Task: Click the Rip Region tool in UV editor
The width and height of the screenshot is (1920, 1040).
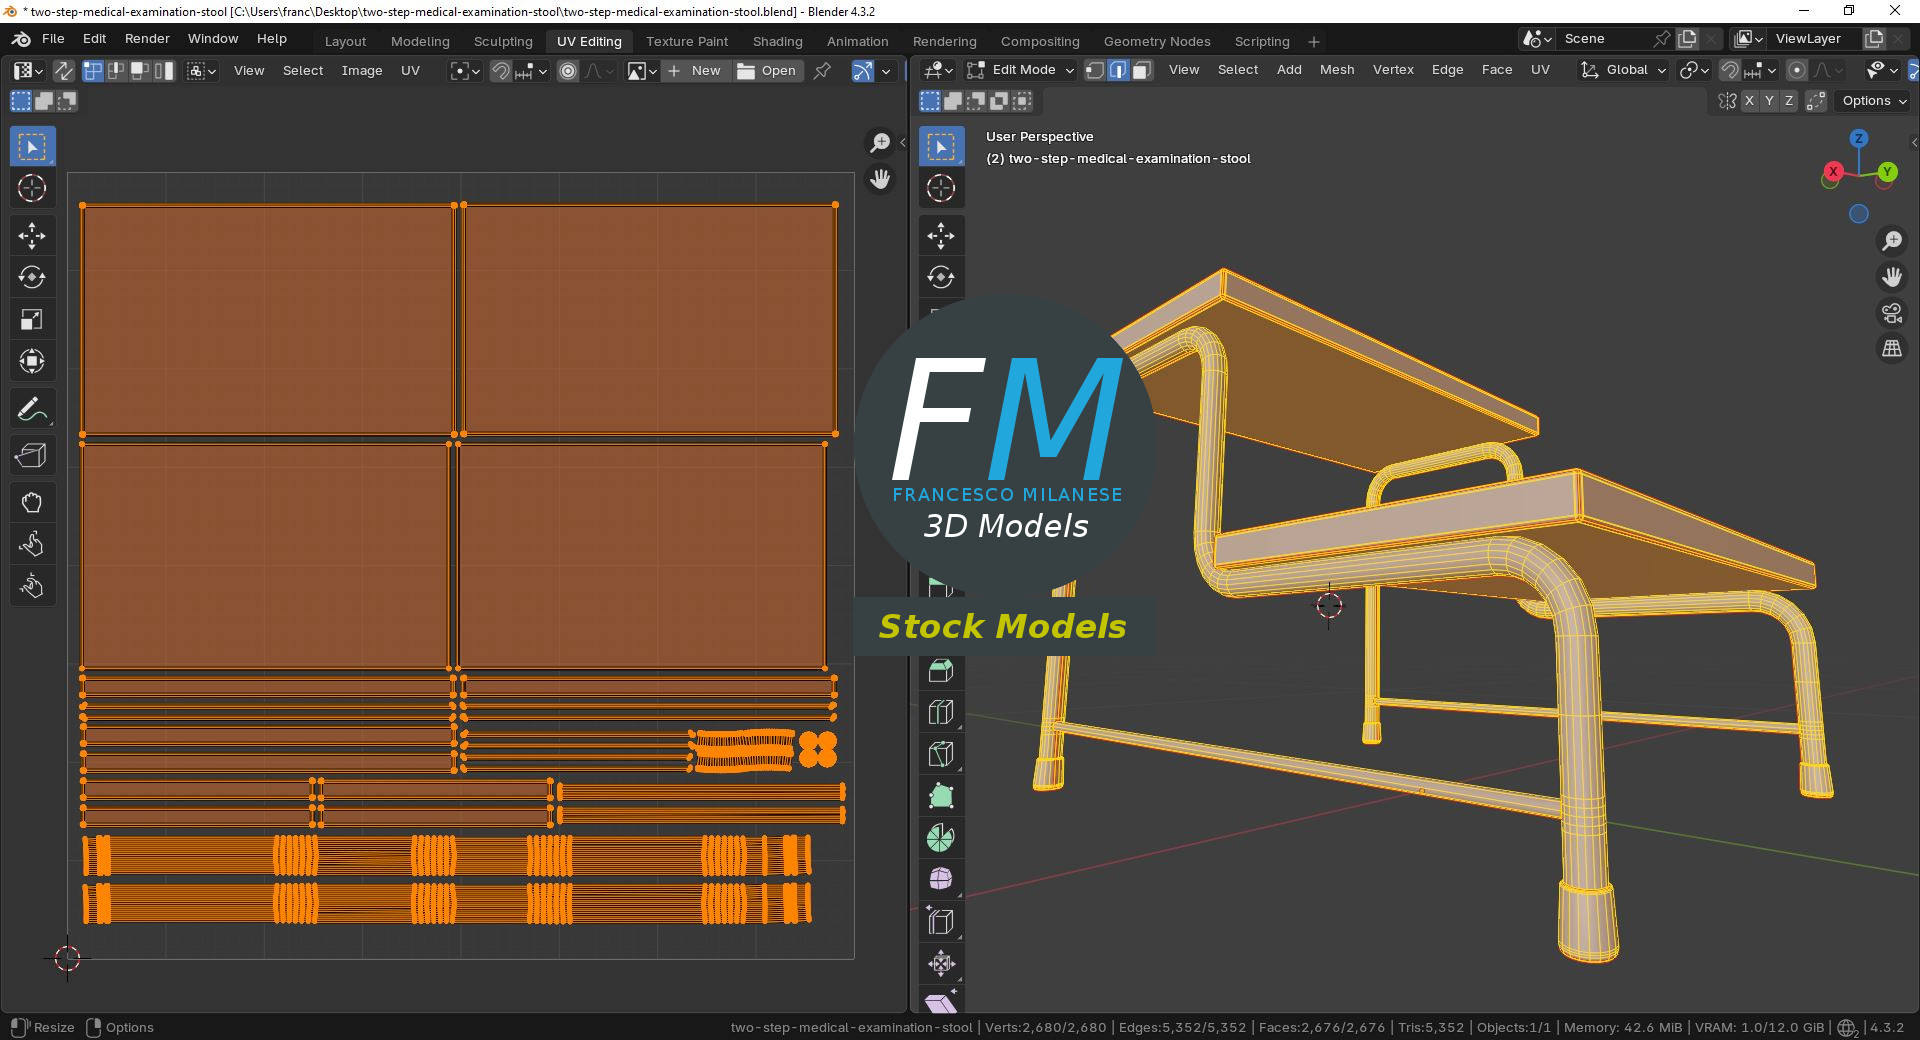Action: [x=31, y=456]
